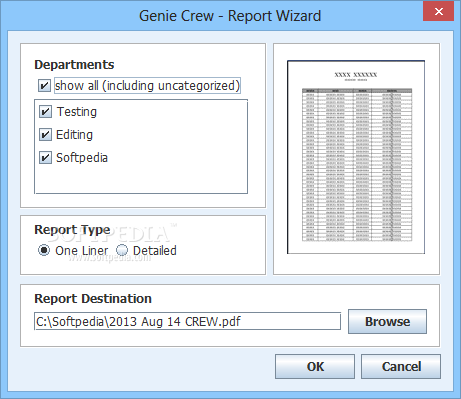The height and width of the screenshot is (399, 461).
Task: Select the Detailed report type
Action: (122, 250)
